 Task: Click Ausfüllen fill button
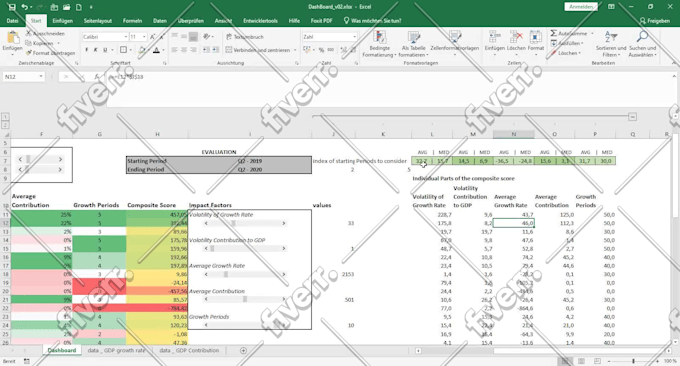[568, 43]
